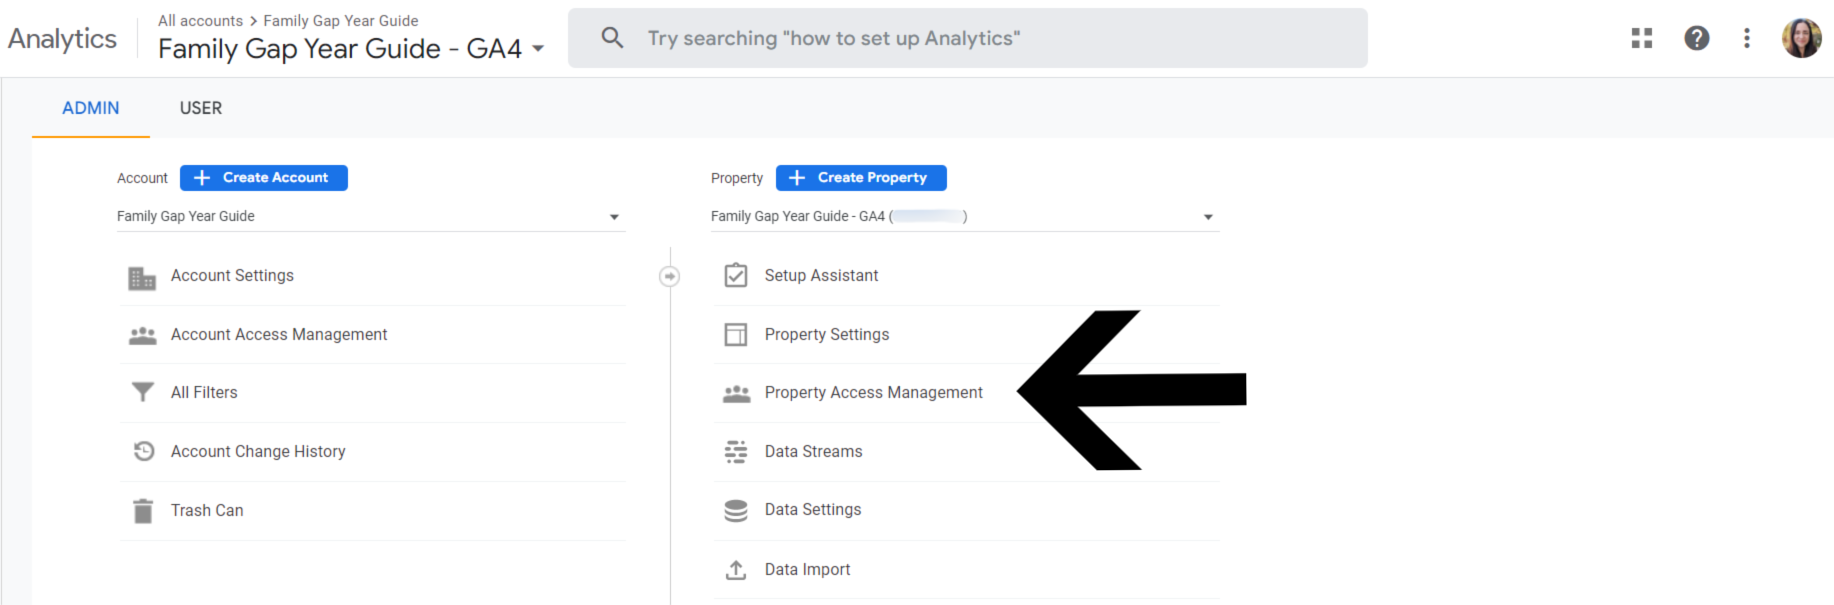
Task: Open the Help question mark icon
Action: pos(1696,38)
